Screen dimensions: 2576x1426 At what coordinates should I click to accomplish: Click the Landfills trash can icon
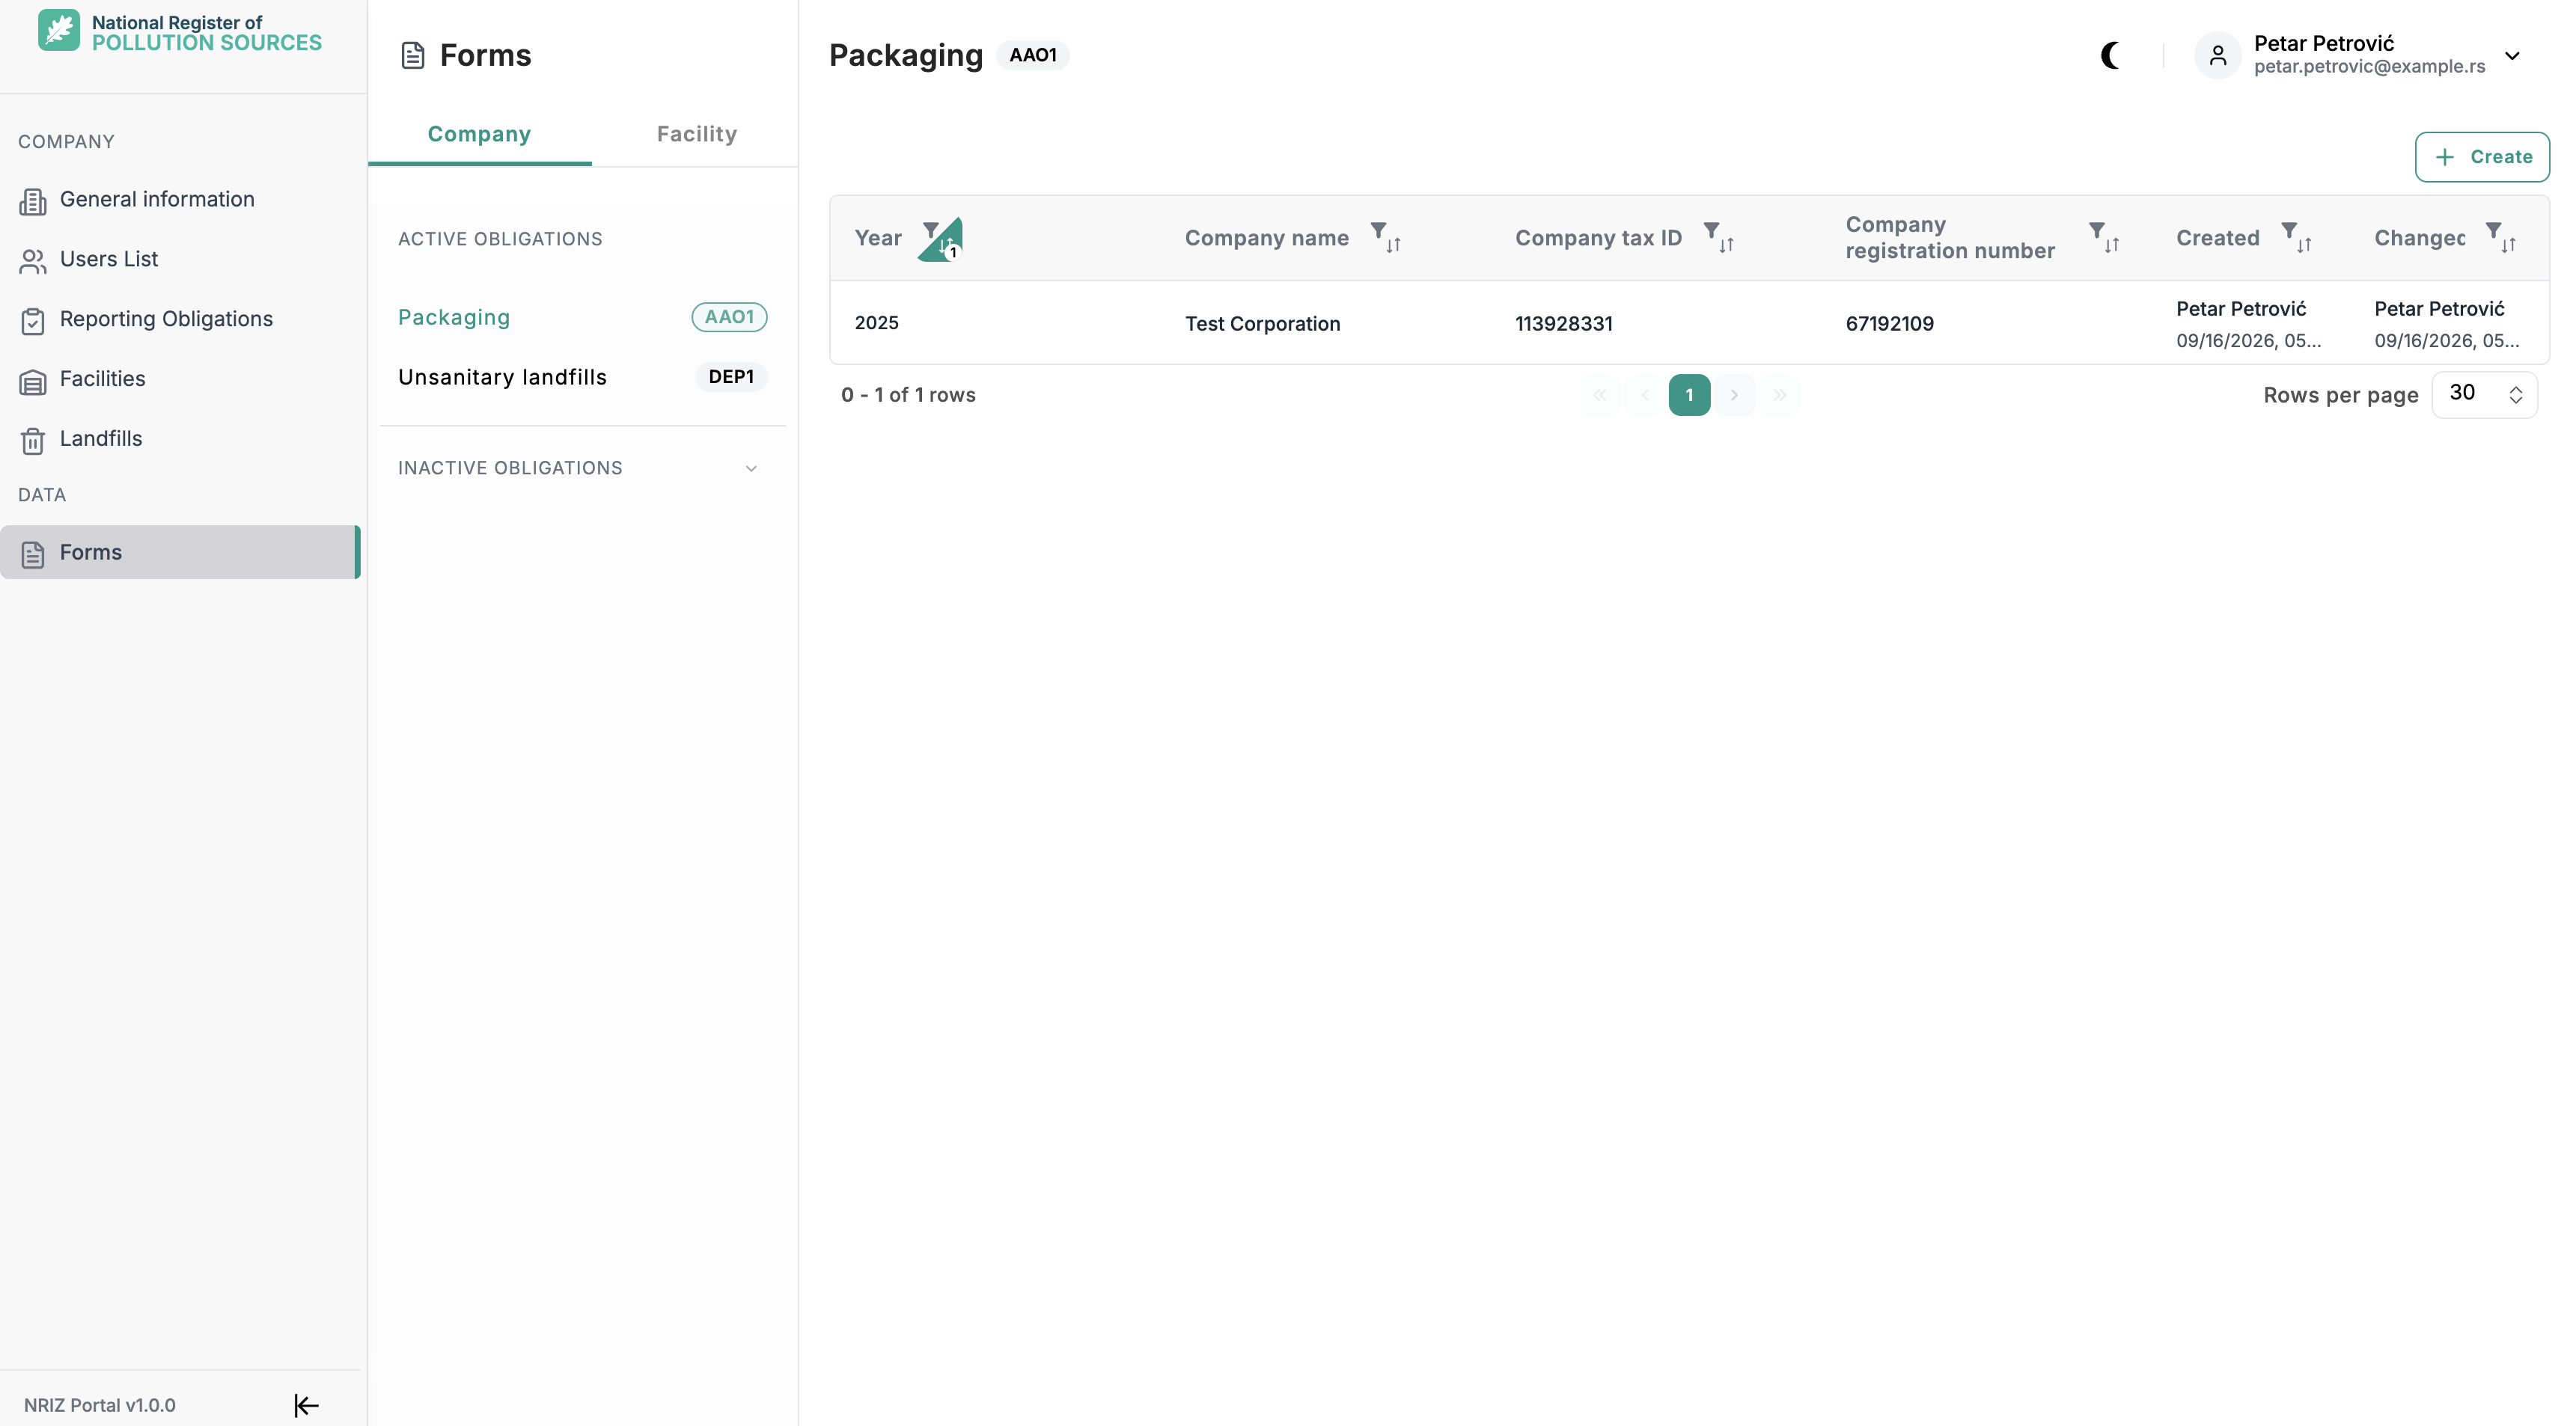(33, 441)
